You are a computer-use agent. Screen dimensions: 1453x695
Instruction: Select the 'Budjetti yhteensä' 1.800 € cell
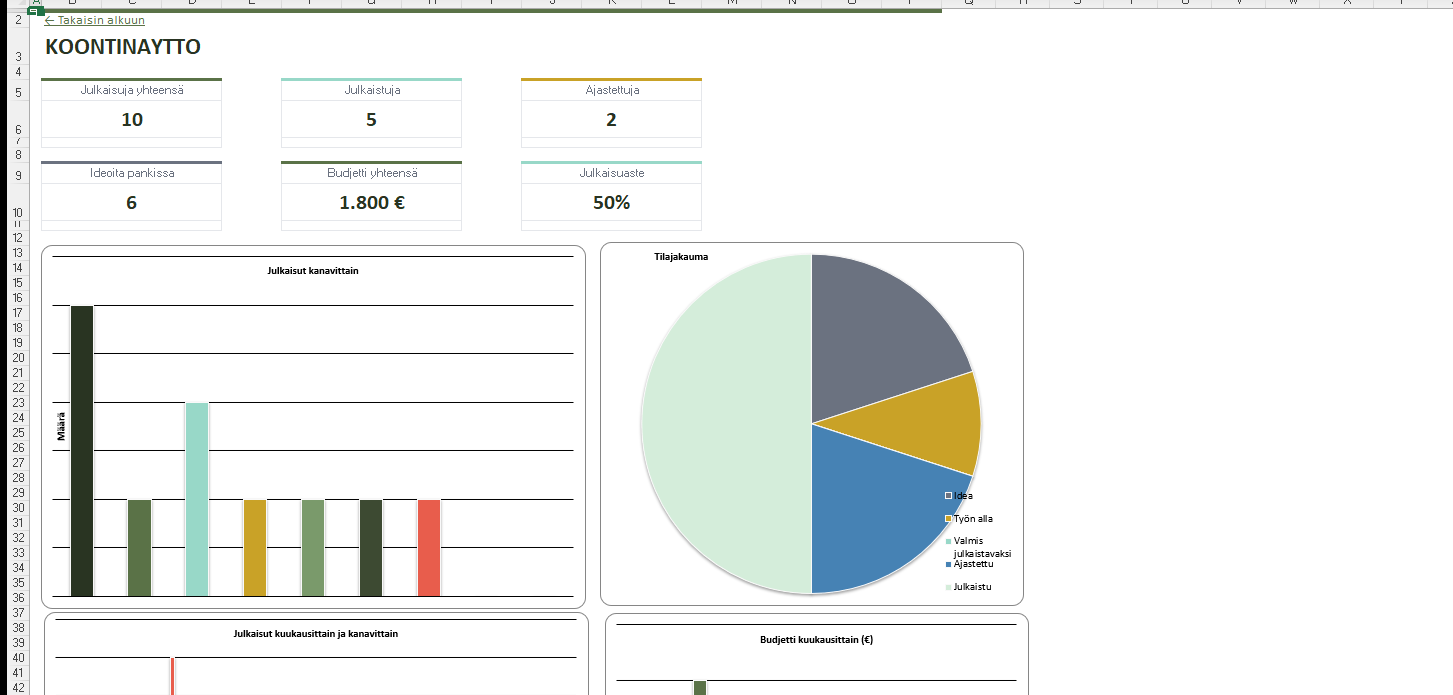tap(371, 203)
